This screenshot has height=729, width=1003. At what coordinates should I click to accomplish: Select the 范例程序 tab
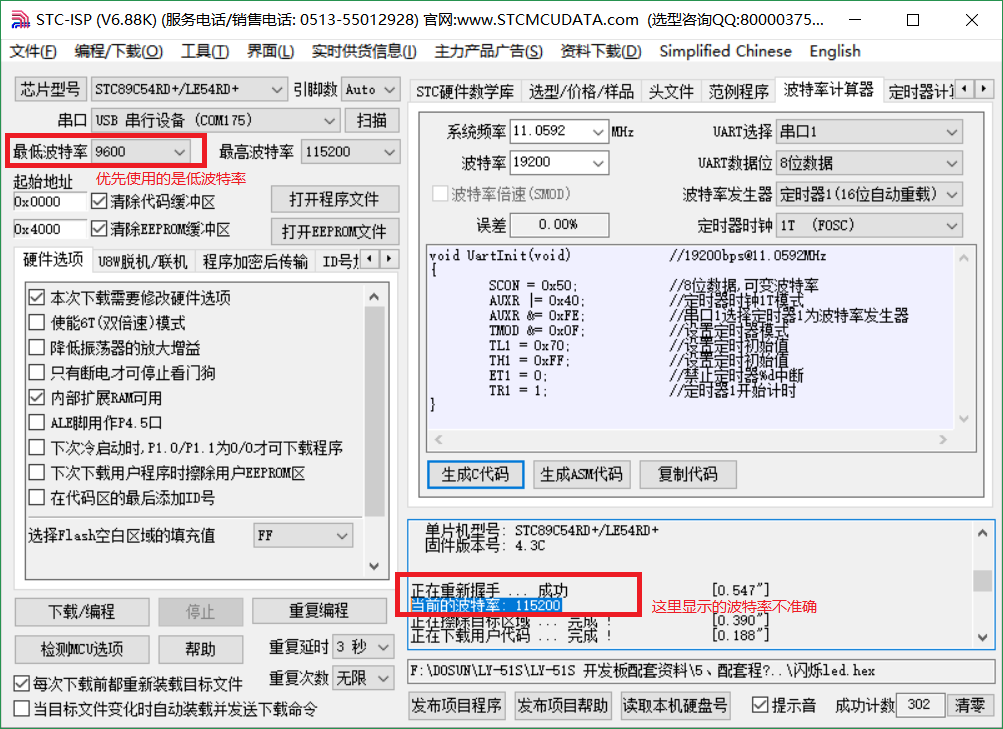(738, 92)
